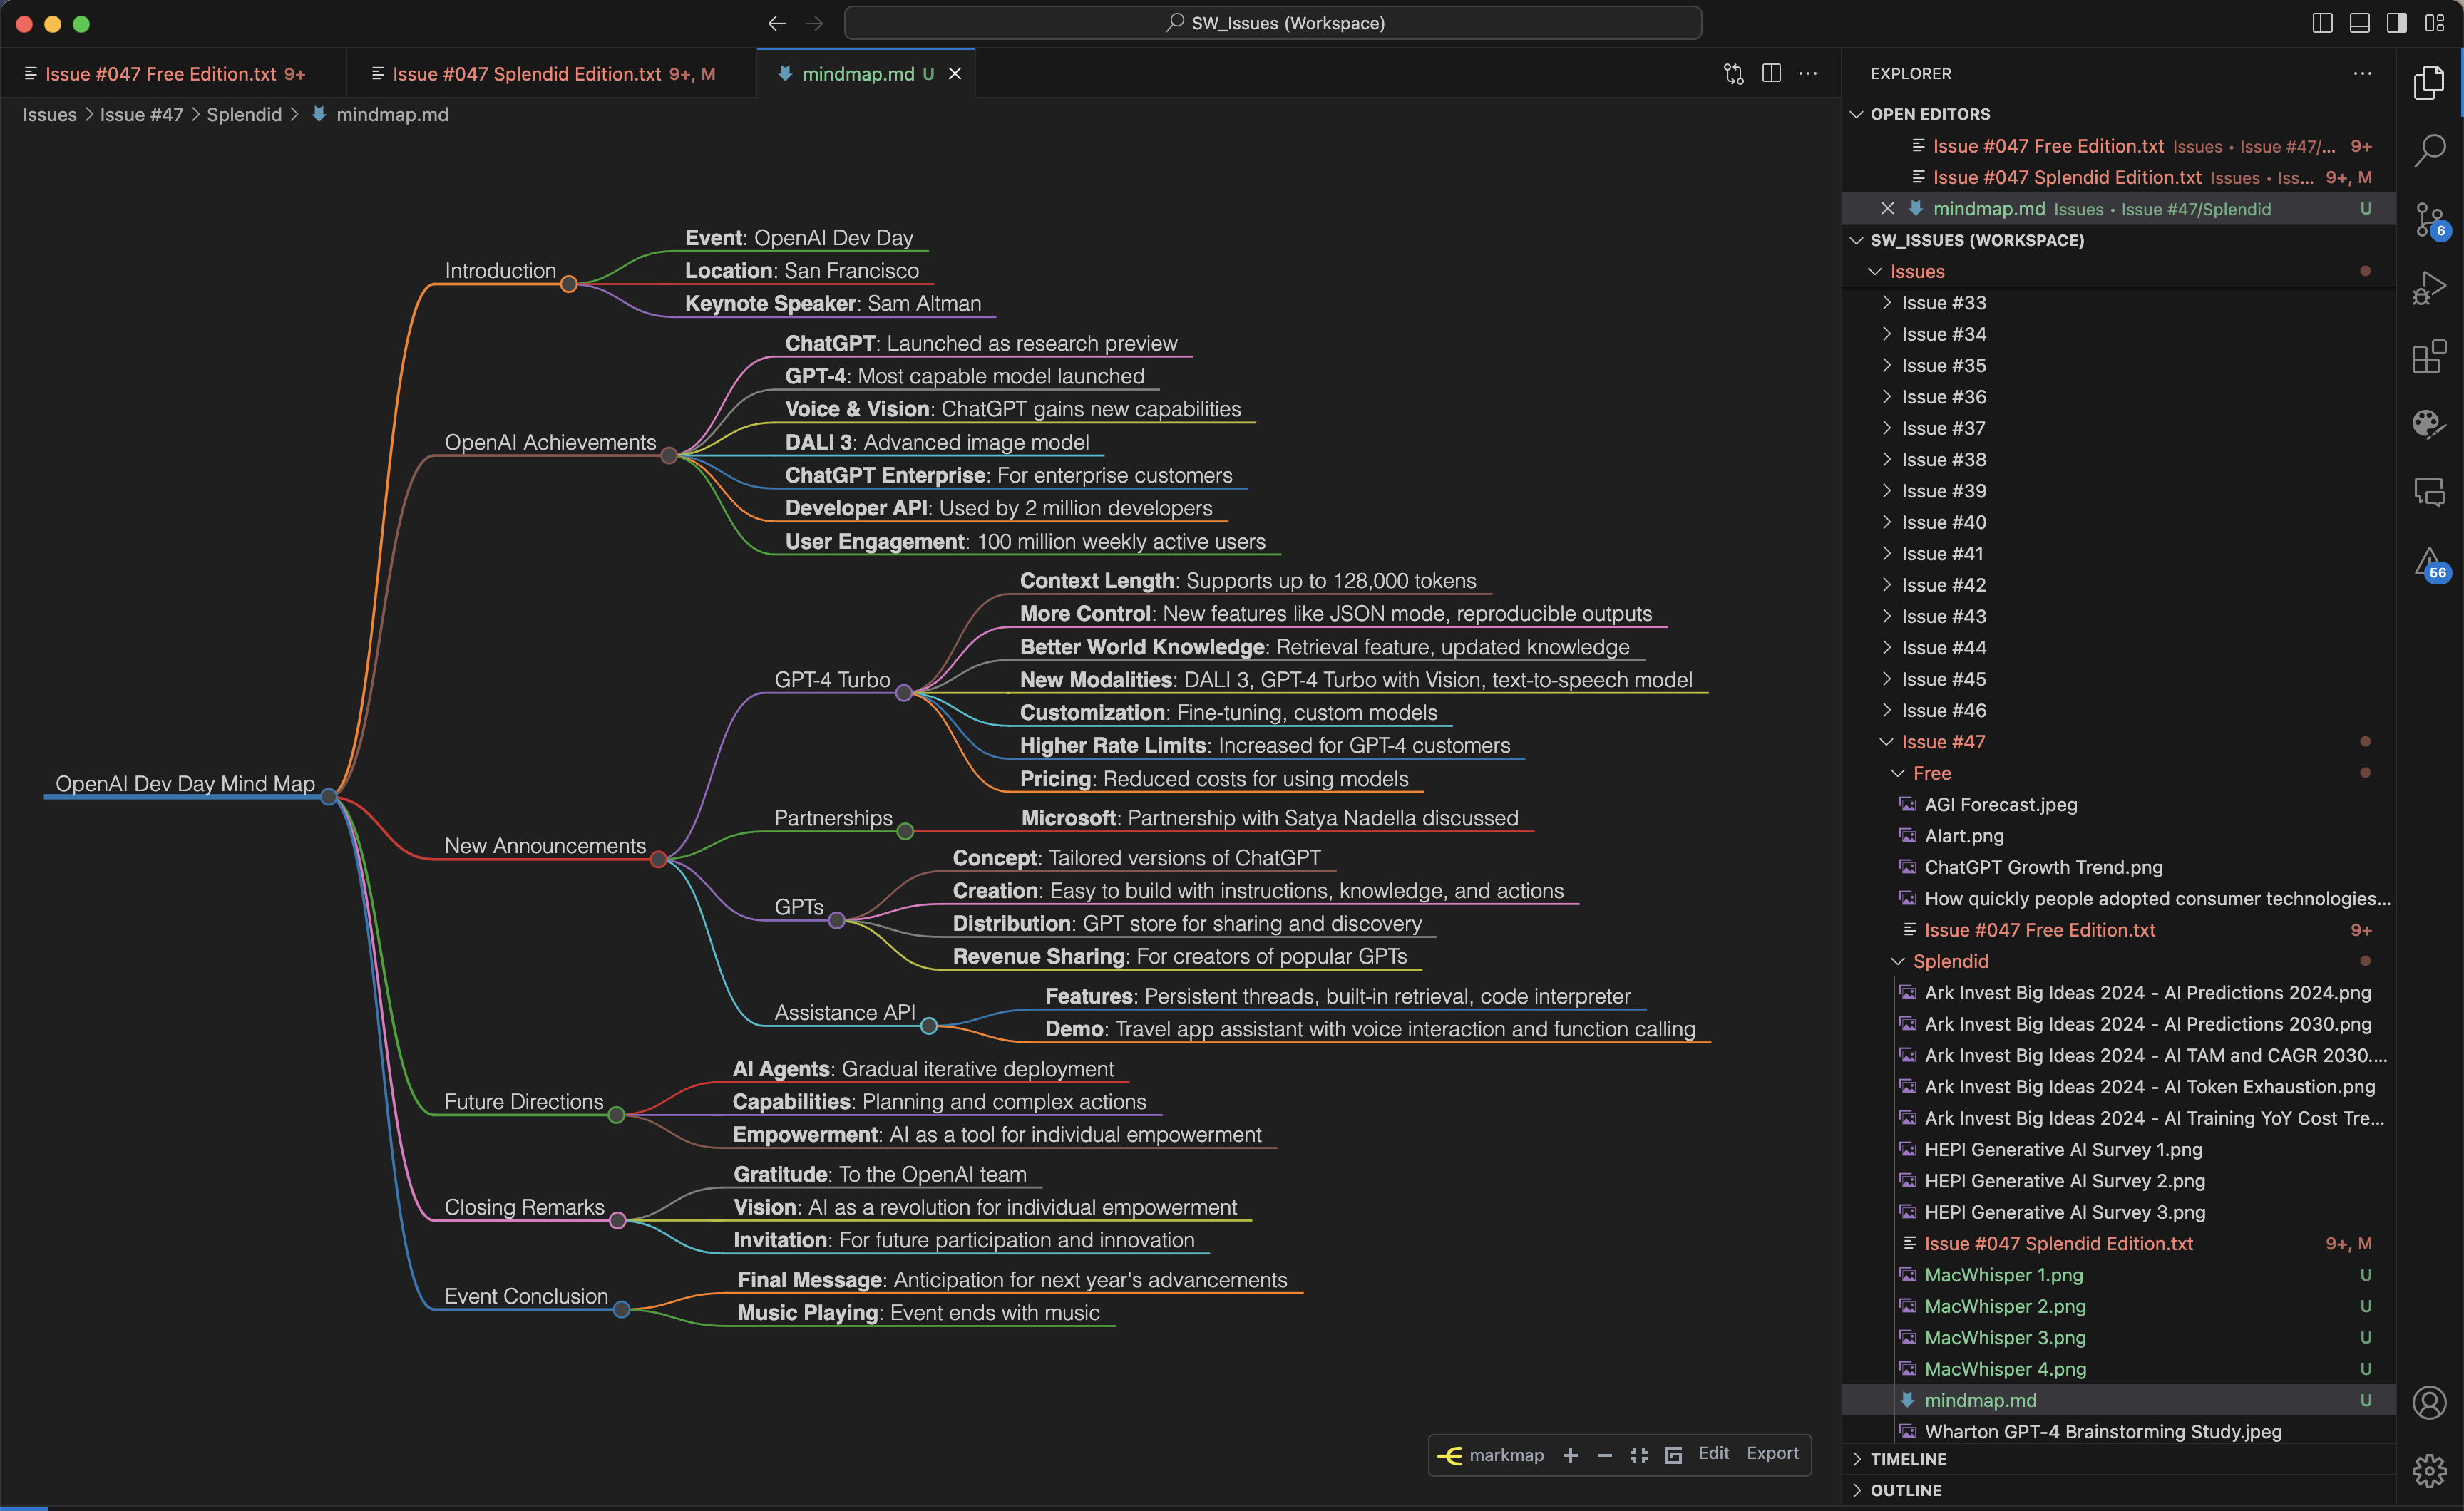Viewport: 2464px width, 1511px height.
Task: Open the Explorer view in activity bar
Action: [2429, 82]
